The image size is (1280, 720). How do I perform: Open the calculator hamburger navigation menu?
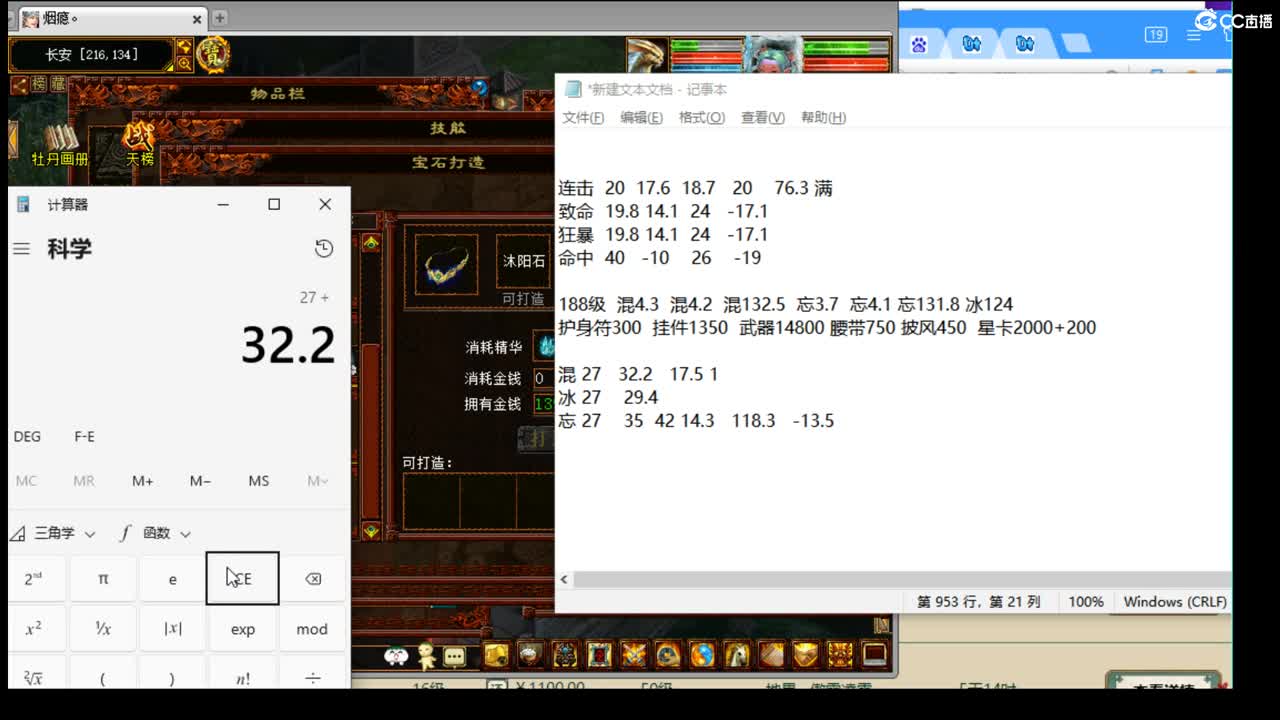coord(21,248)
